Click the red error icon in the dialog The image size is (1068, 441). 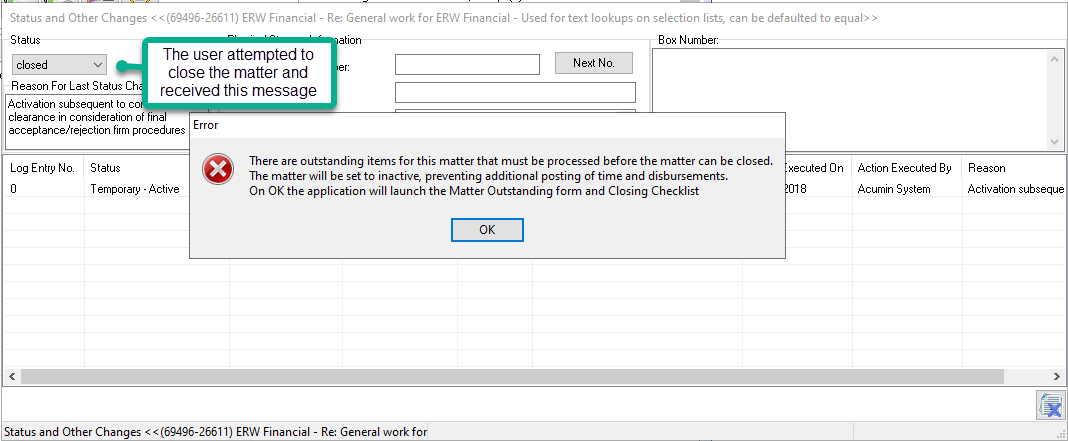218,170
